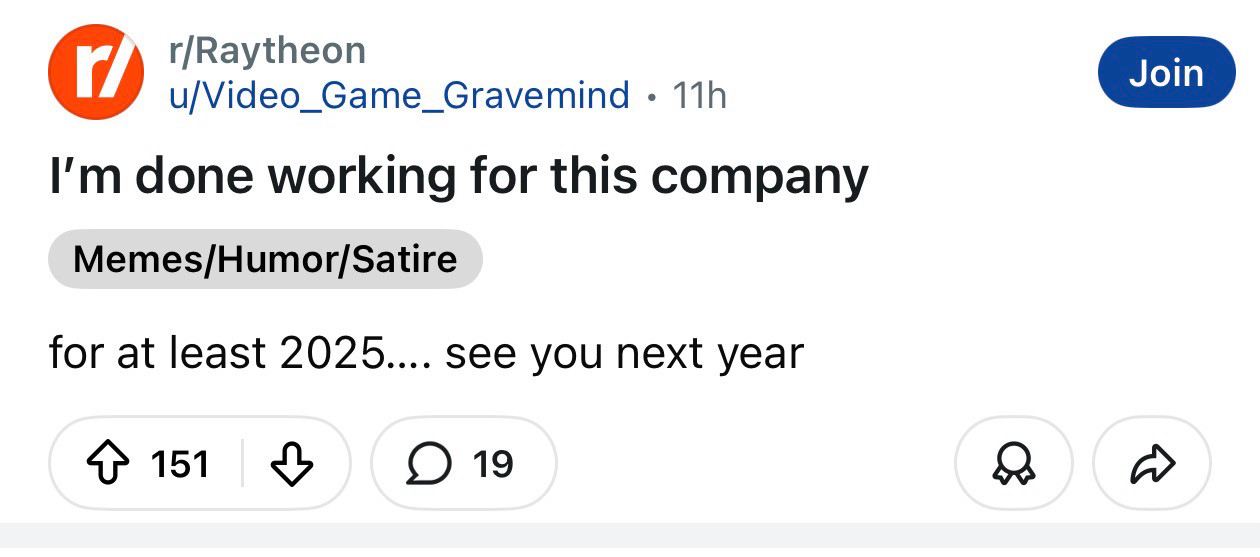Screen dimensions: 1260x557
Task: Downvote the post with the down arrow
Action: click(x=293, y=464)
